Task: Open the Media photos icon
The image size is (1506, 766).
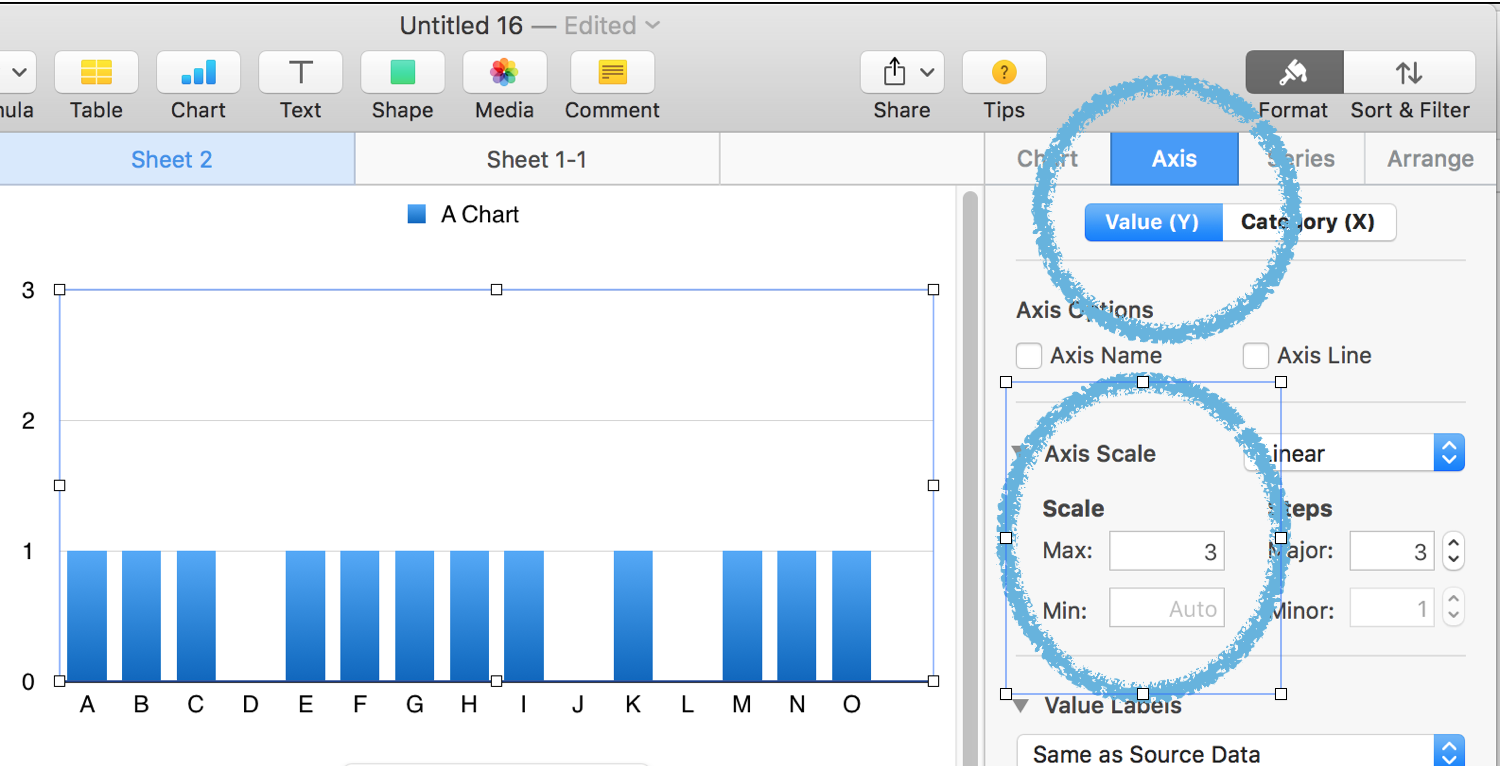Action: [x=504, y=73]
